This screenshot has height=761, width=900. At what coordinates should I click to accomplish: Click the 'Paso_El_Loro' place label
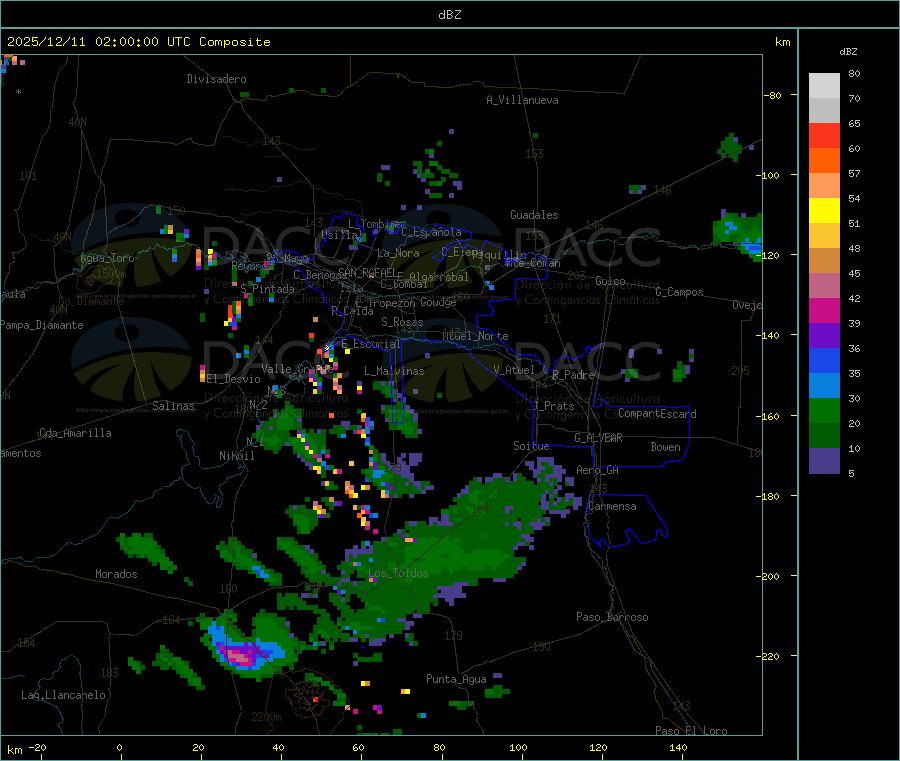tap(691, 731)
